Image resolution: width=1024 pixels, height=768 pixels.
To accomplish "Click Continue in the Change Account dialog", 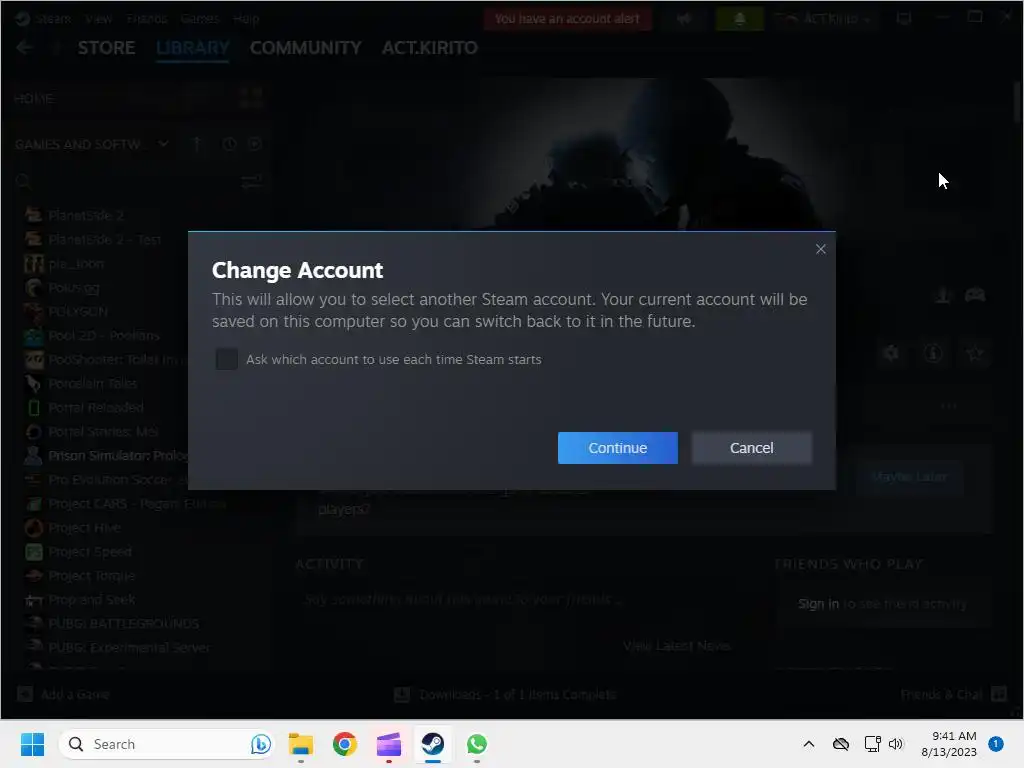I will pos(617,448).
